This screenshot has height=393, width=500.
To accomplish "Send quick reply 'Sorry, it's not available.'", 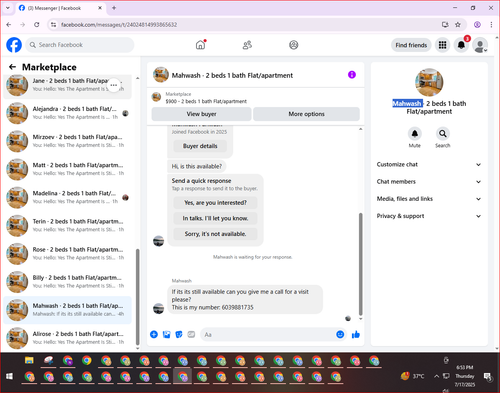I will pyautogui.click(x=215, y=234).
